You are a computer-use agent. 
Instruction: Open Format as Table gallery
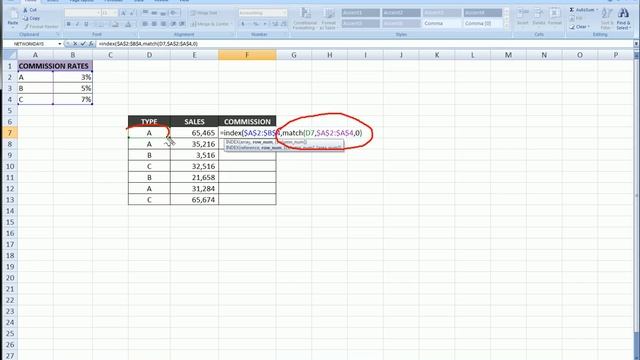coord(329,18)
